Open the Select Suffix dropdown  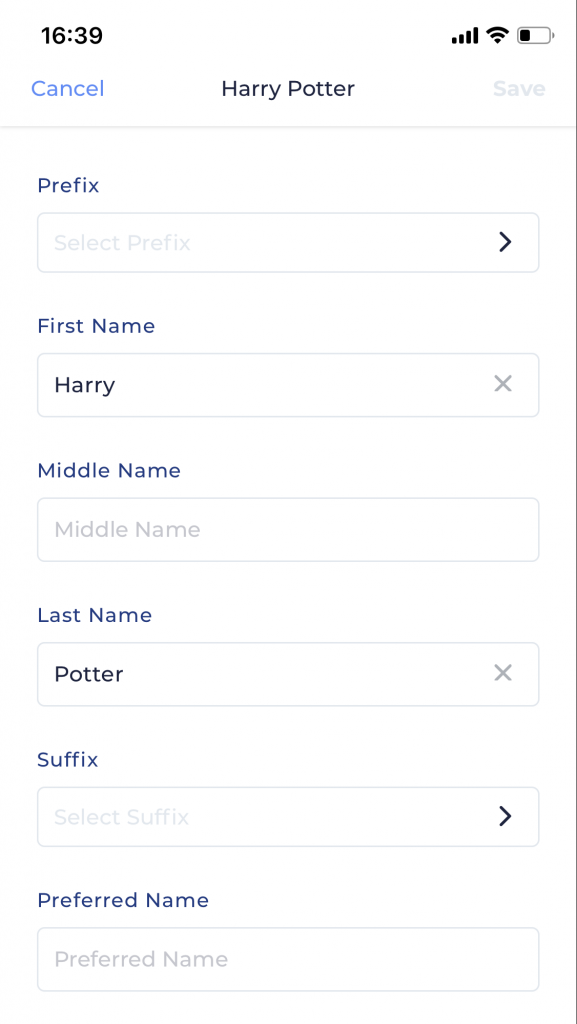[288, 816]
